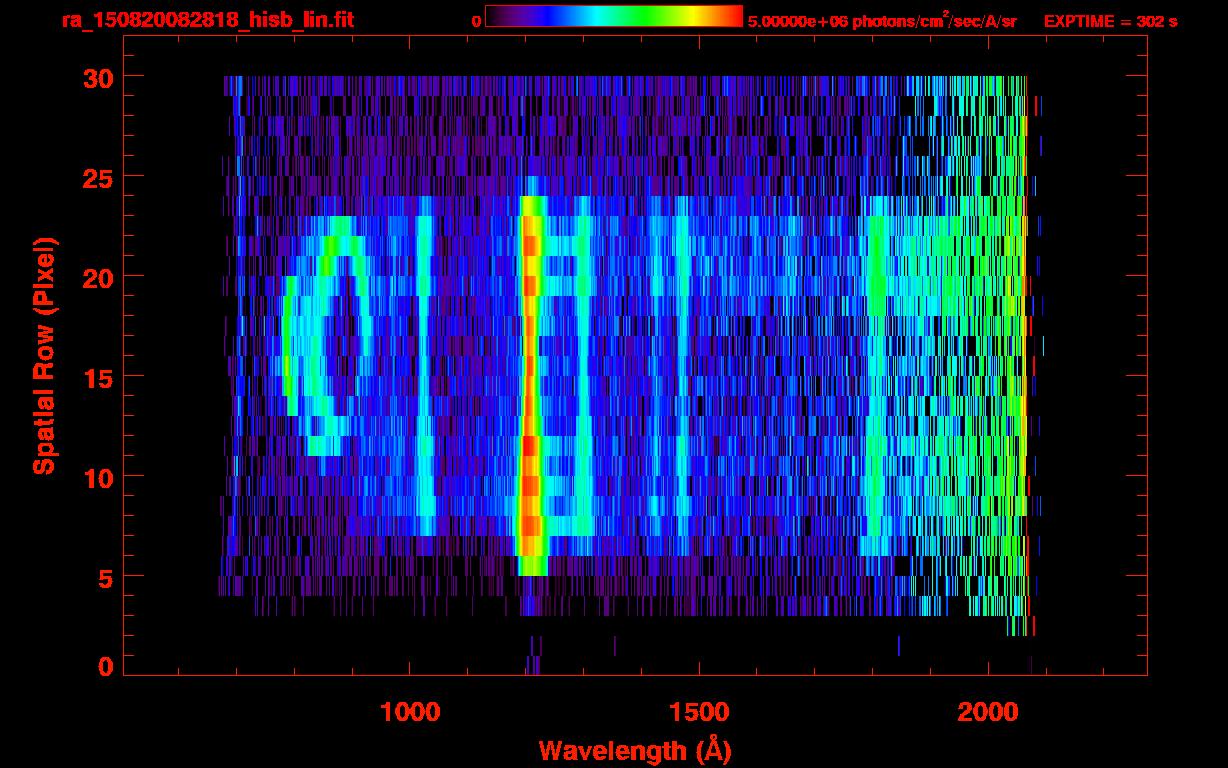Click the 5.00000e+06 photons/cm²/sec/Å/sr label

tap(882, 21)
